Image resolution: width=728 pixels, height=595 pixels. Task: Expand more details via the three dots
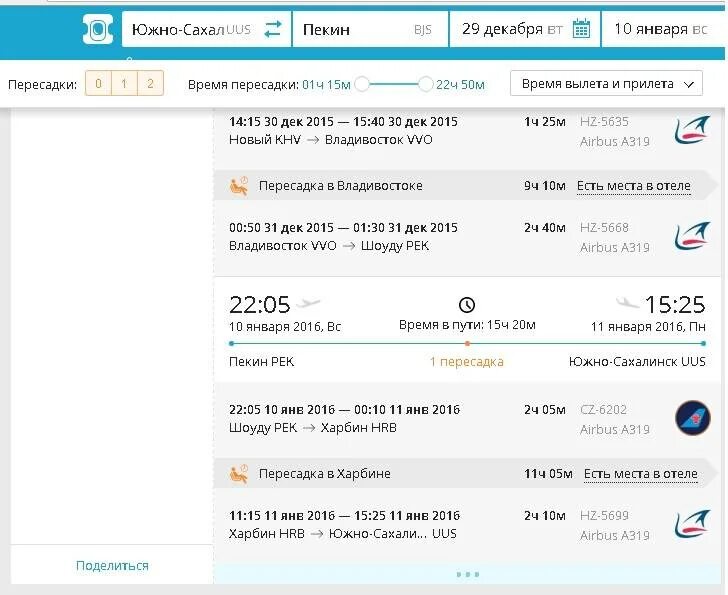468,574
